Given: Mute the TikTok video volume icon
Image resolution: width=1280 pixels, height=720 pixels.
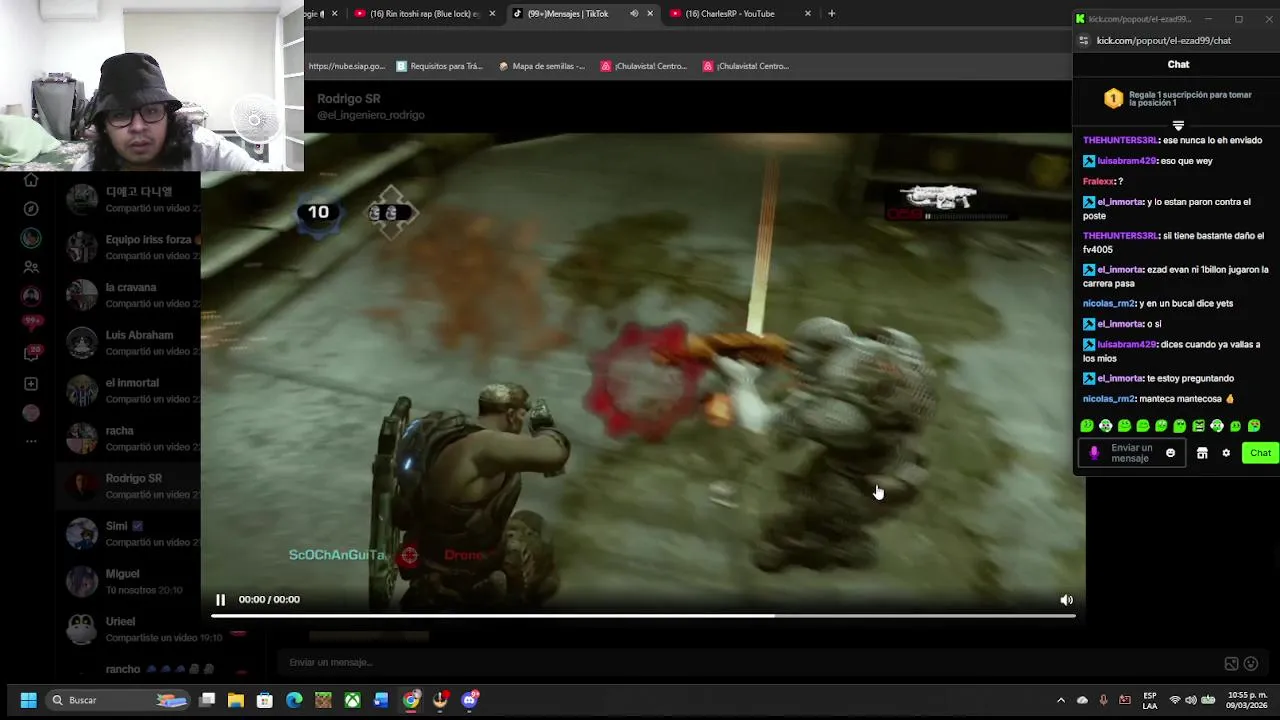Looking at the screenshot, I should [x=1066, y=600].
